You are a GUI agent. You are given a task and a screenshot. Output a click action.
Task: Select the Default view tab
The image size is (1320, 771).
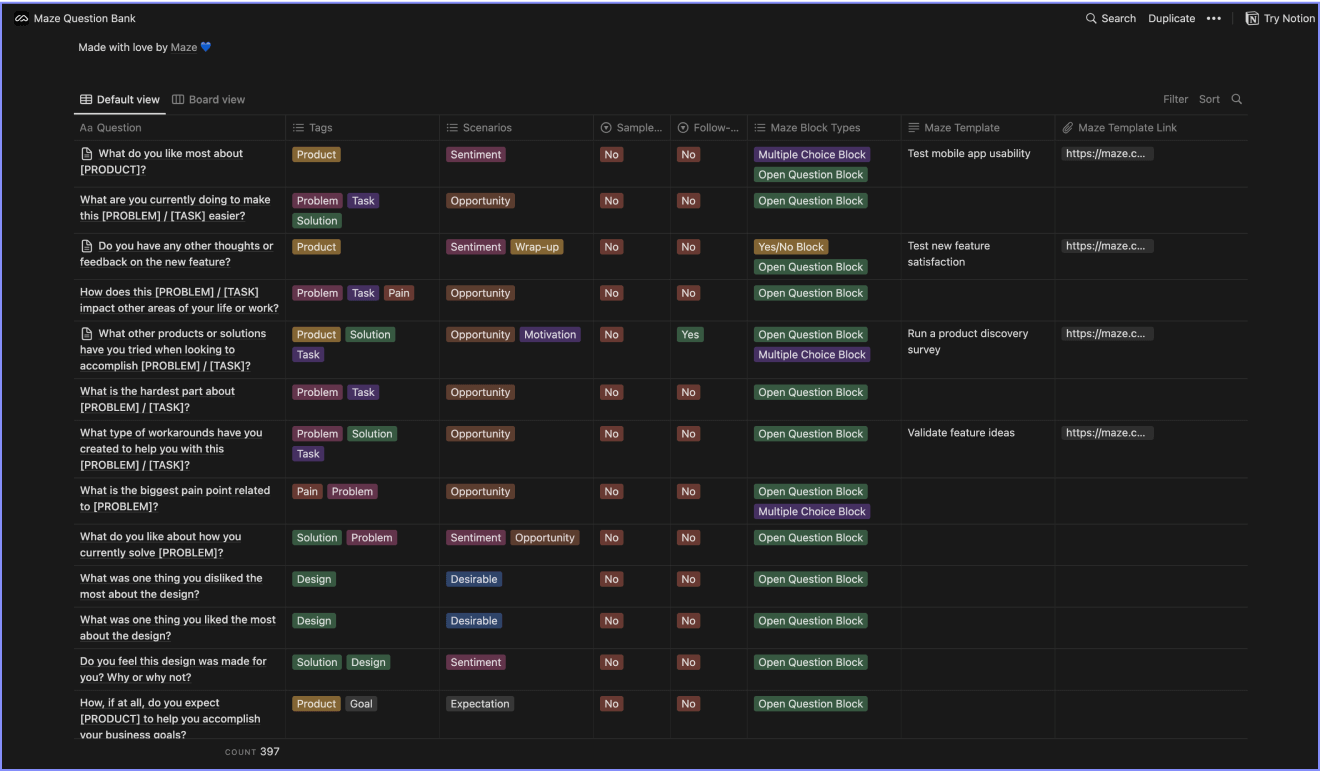click(x=119, y=99)
